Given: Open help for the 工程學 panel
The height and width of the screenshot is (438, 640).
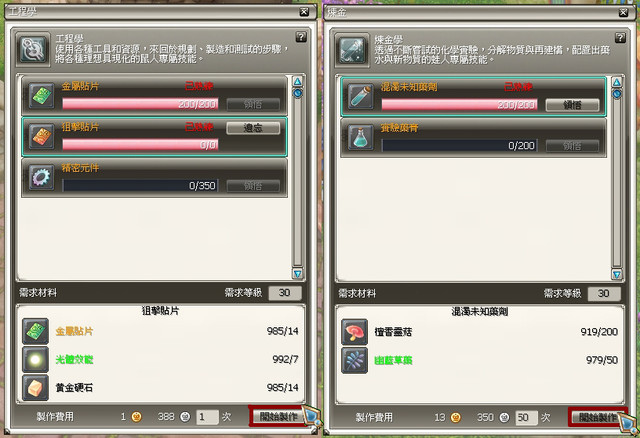Looking at the screenshot, I should pyautogui.click(x=301, y=37).
